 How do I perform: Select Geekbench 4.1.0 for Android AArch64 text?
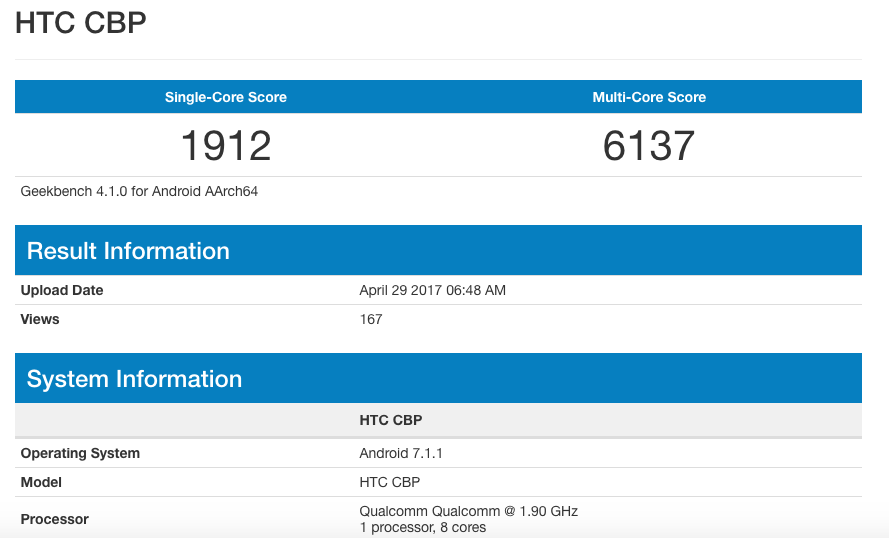pyautogui.click(x=139, y=192)
